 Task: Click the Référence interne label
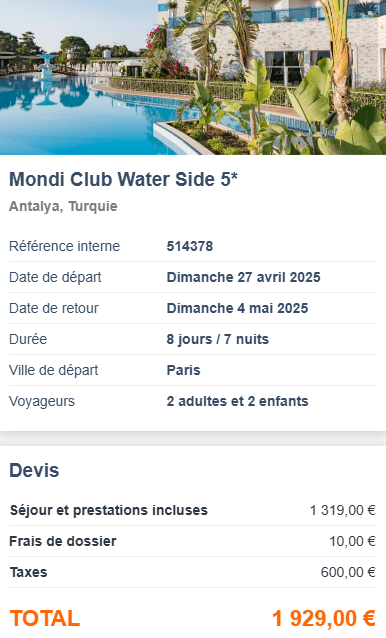64,246
